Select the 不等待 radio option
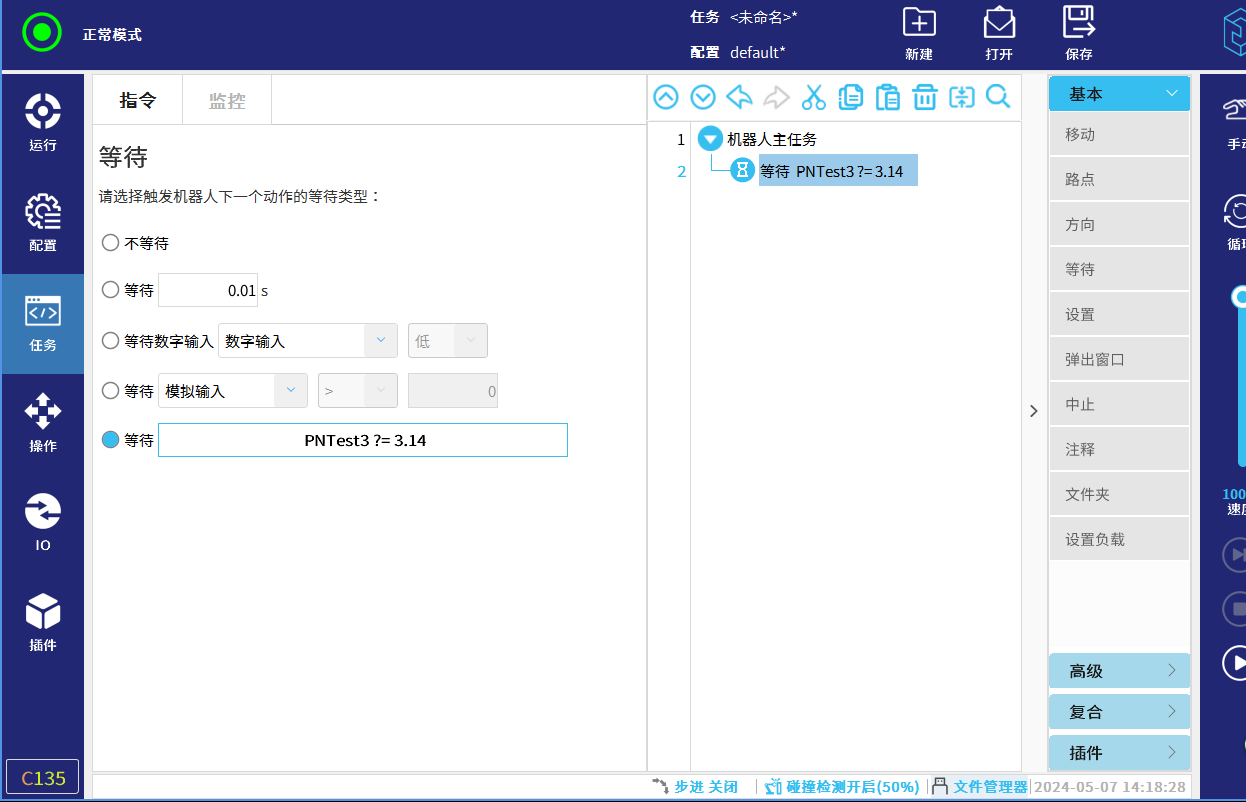1246x802 pixels. coord(111,243)
